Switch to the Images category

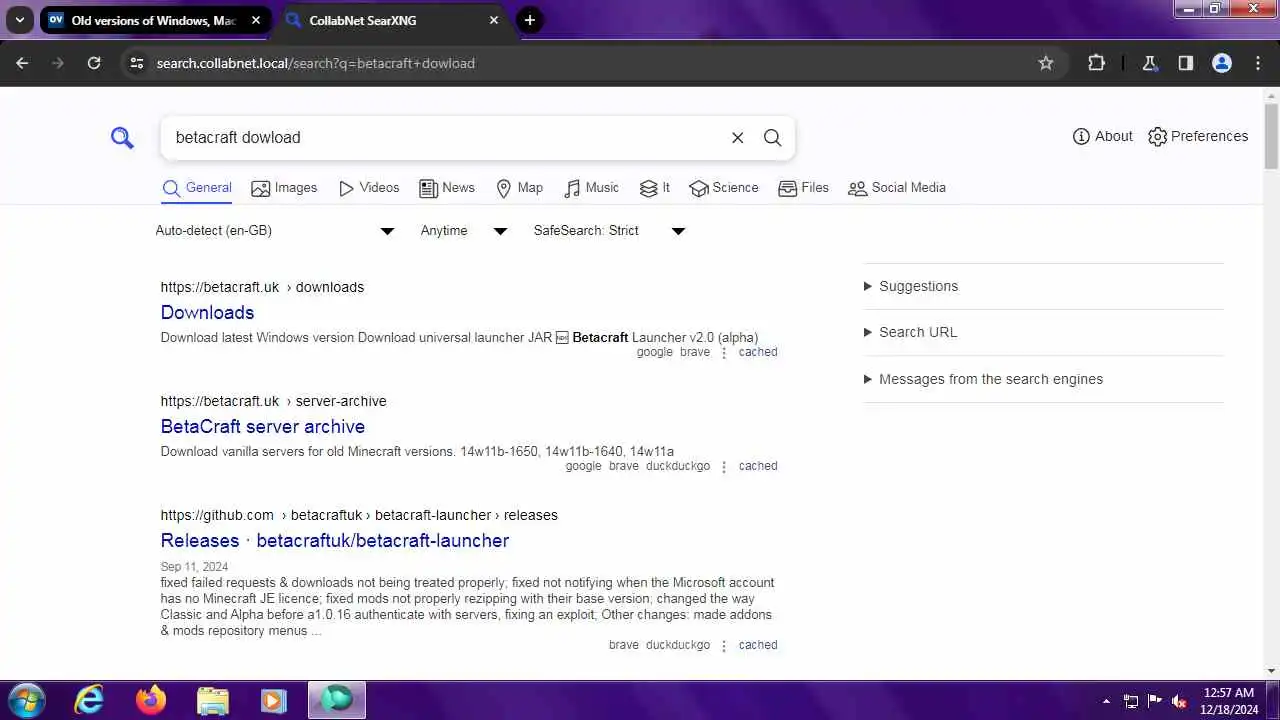click(284, 188)
